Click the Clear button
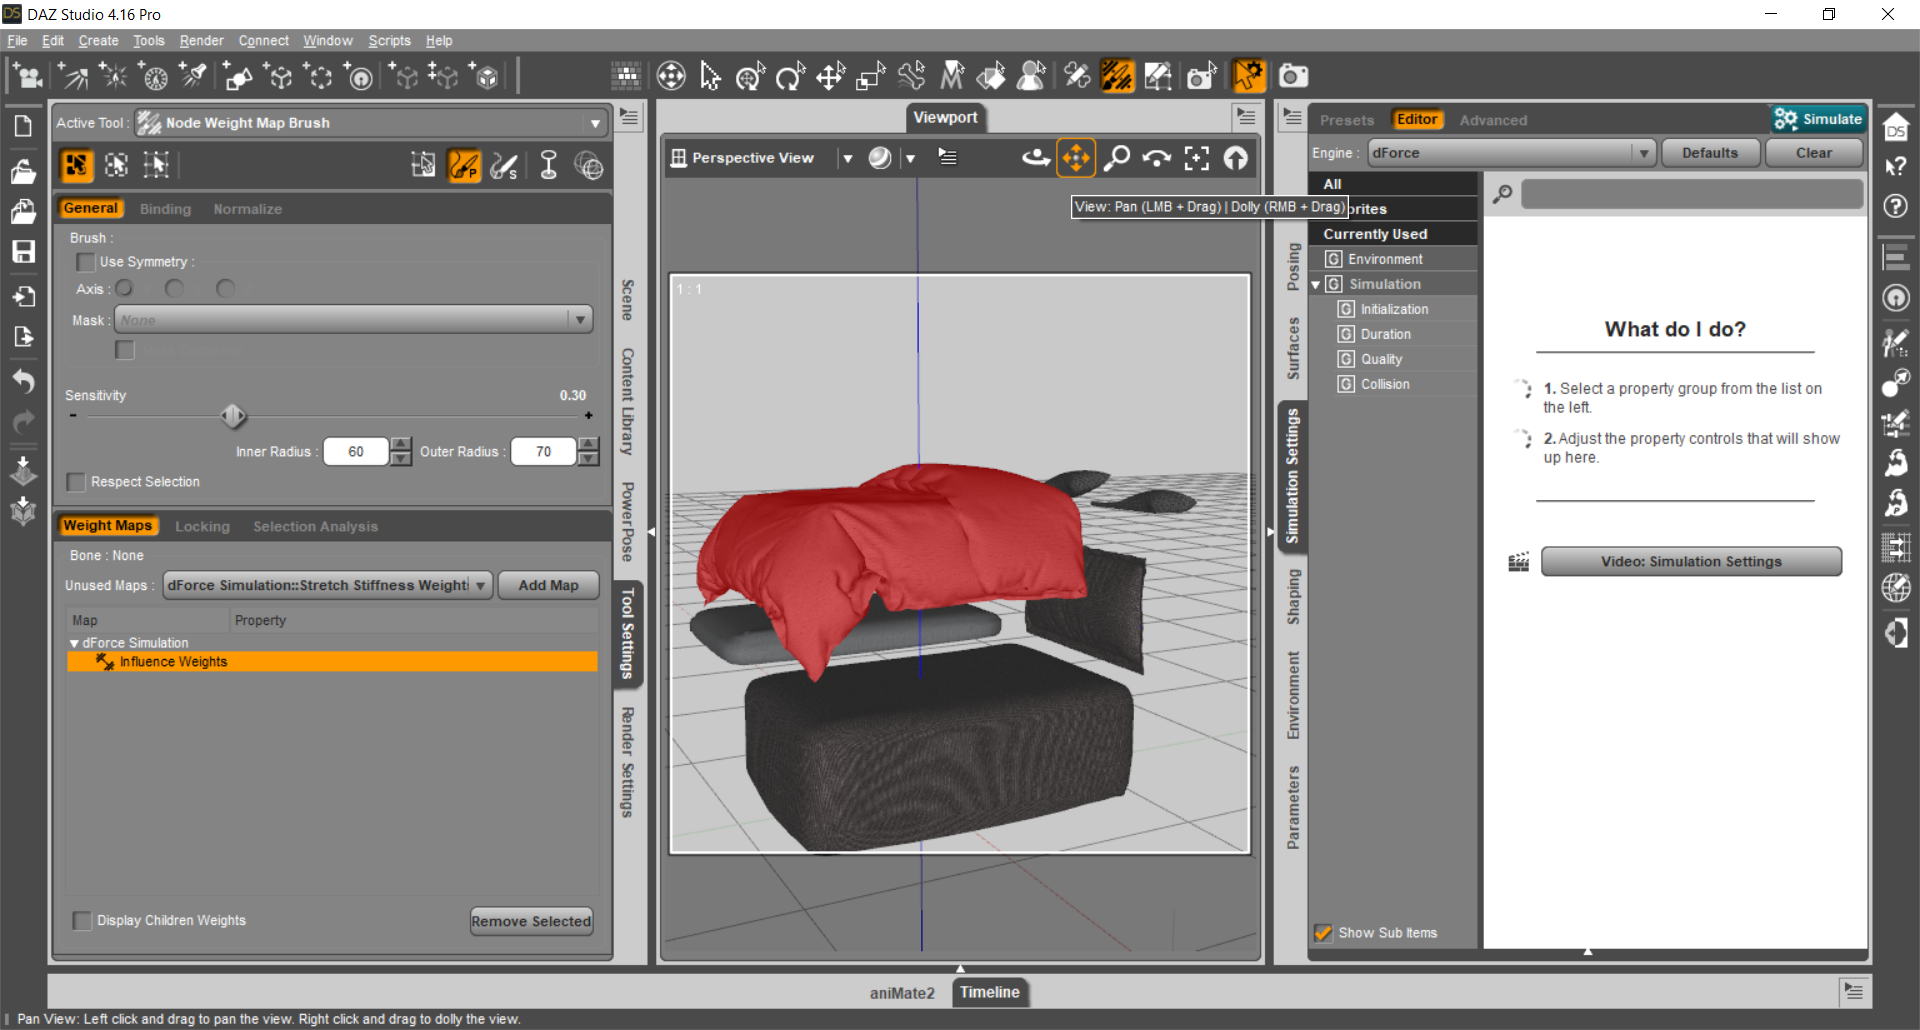 [x=1814, y=153]
